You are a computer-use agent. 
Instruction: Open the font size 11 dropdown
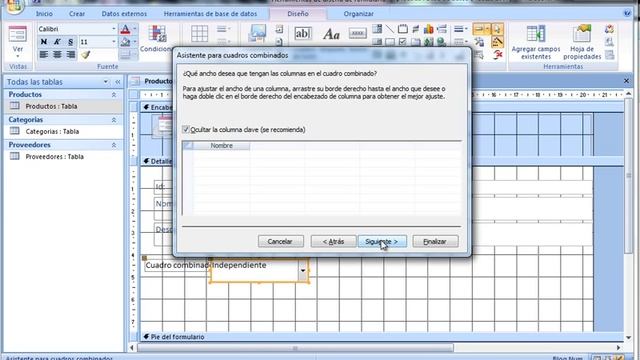pos(114,42)
